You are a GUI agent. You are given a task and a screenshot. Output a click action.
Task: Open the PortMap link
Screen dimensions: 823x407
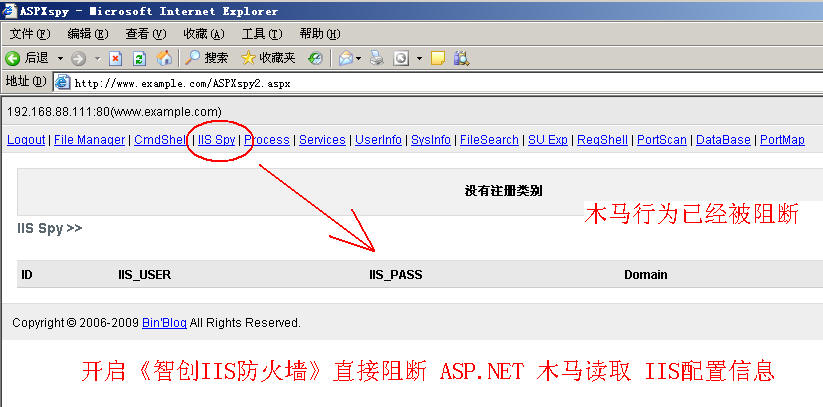coord(783,140)
